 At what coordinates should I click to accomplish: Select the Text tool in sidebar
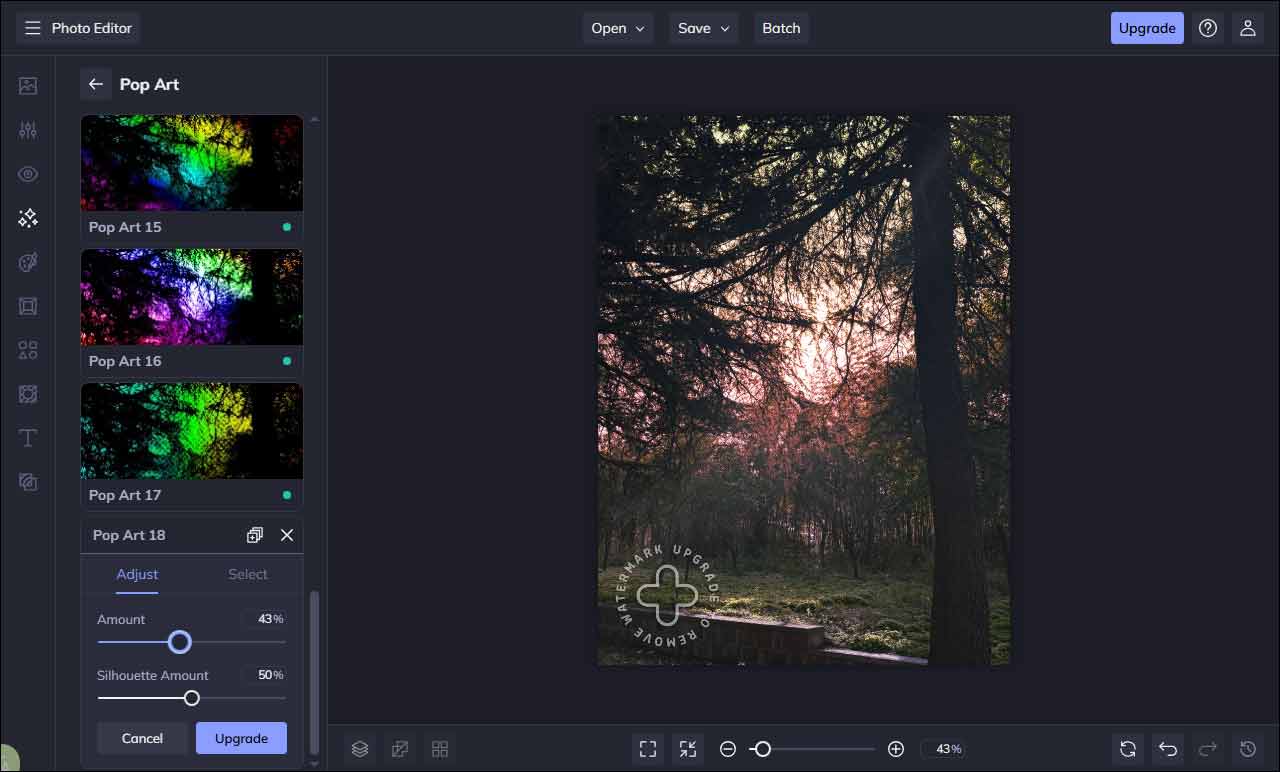click(x=28, y=438)
